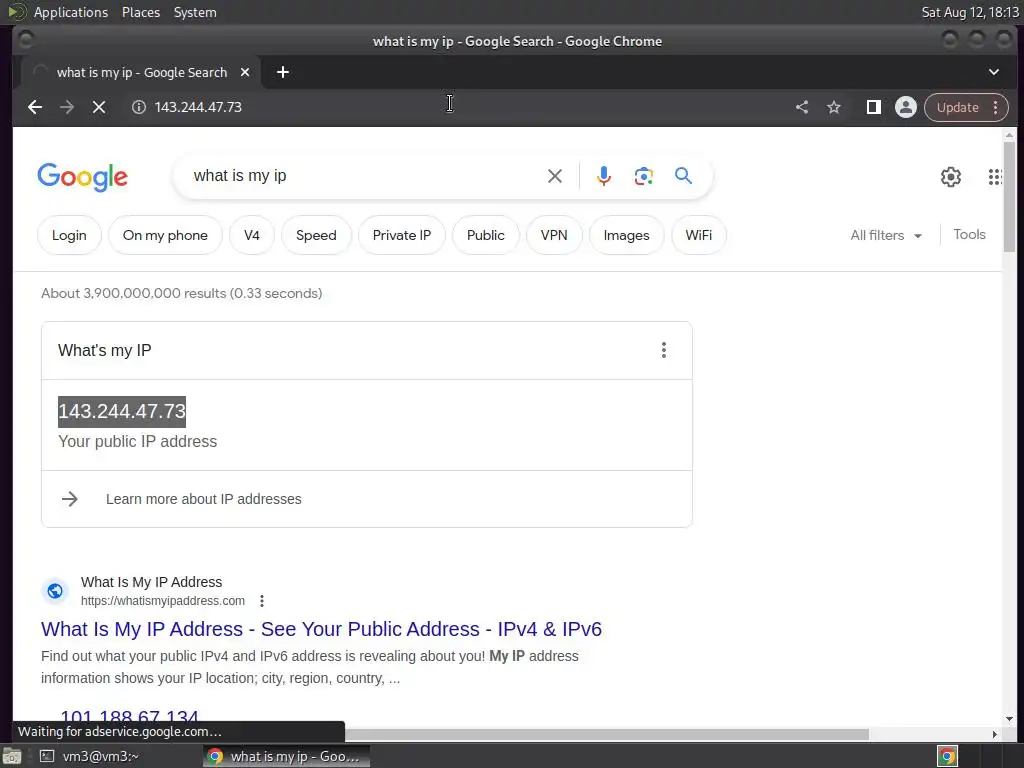Share this page via share icon
The width and height of the screenshot is (1024, 768).
pyautogui.click(x=802, y=107)
